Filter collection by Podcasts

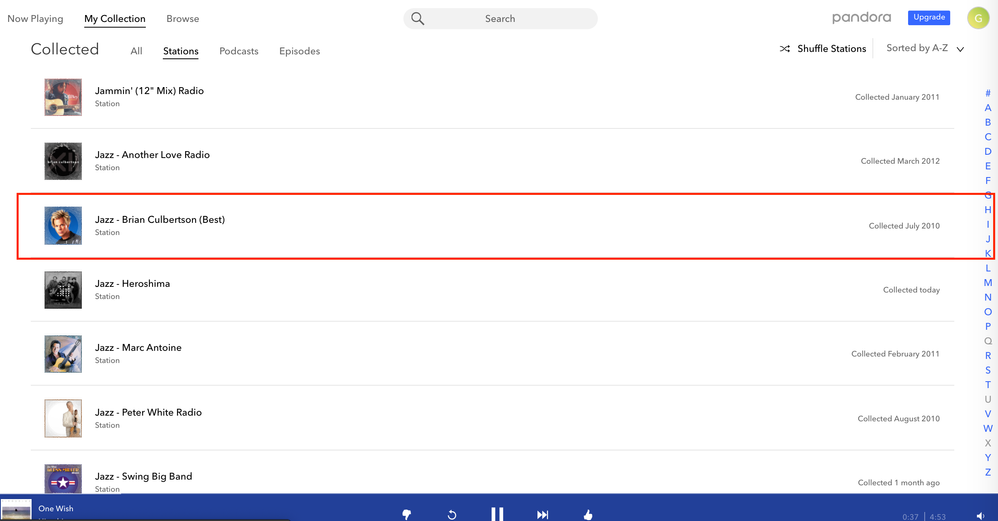click(239, 51)
